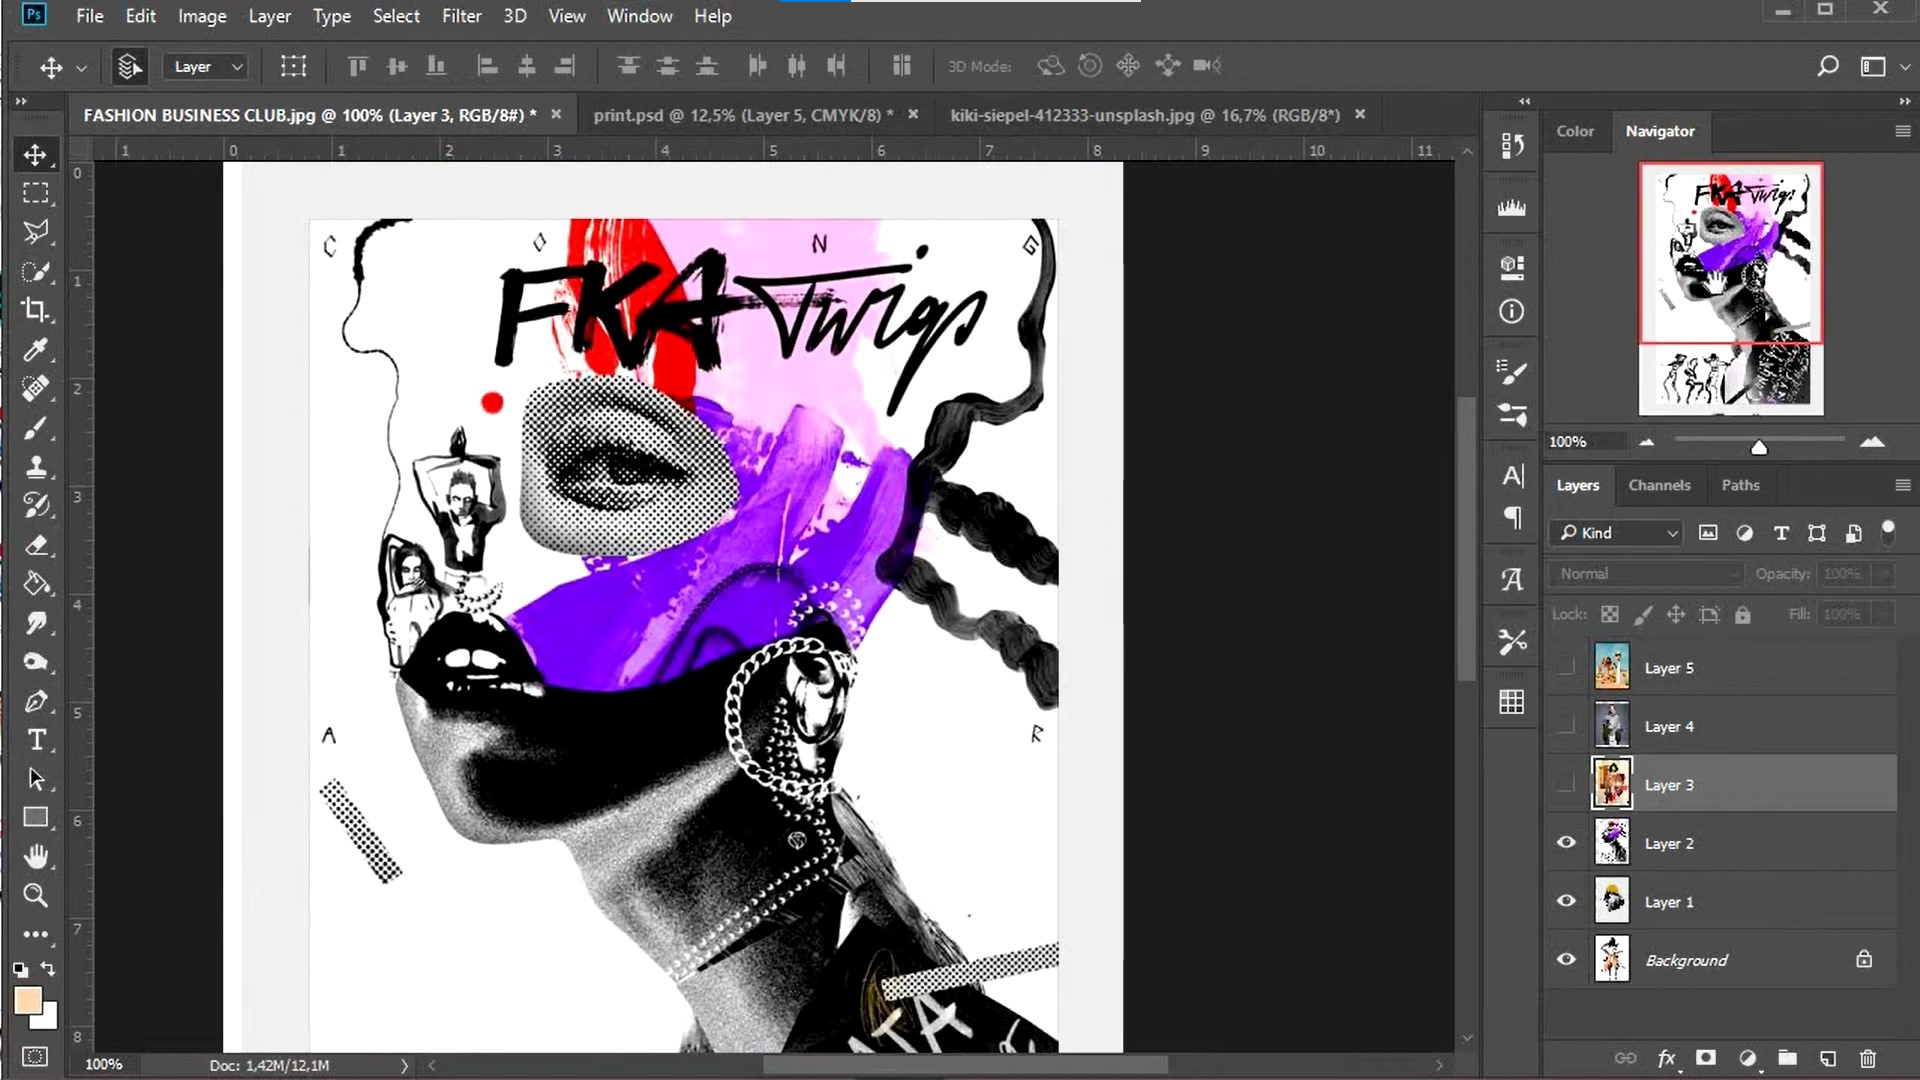Click the zoom out mountain button
Screen dimensions: 1920x1080
(x=1646, y=442)
